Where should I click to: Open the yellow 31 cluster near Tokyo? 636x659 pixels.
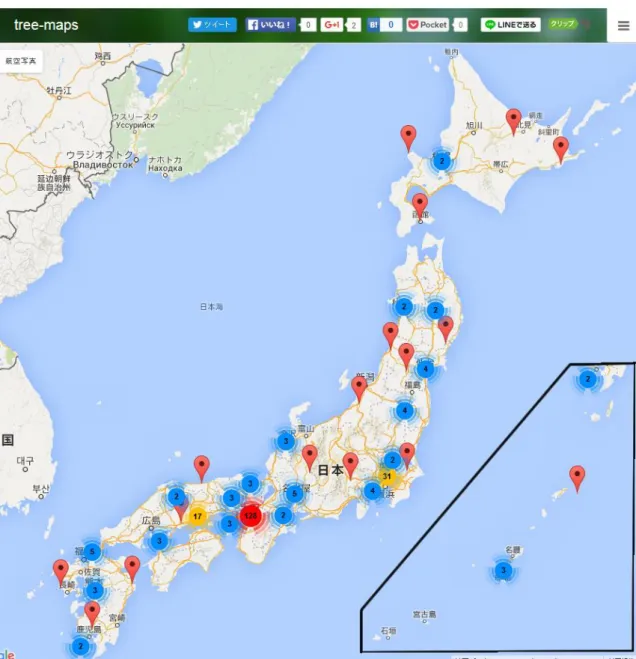[387, 476]
